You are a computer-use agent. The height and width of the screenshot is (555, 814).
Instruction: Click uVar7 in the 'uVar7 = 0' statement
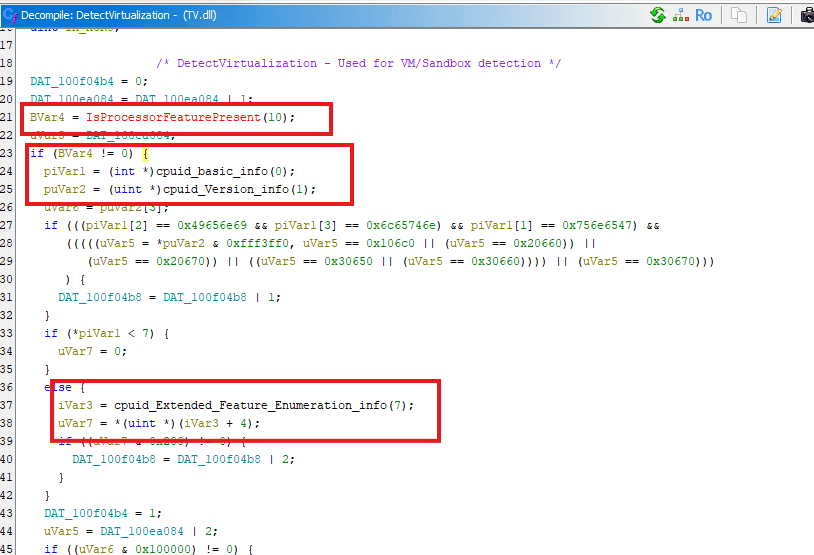click(x=75, y=351)
